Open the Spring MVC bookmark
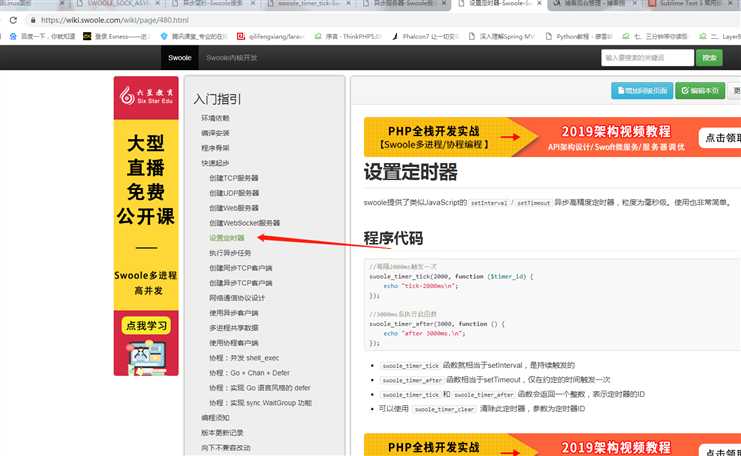The image size is (741, 456). point(501,36)
